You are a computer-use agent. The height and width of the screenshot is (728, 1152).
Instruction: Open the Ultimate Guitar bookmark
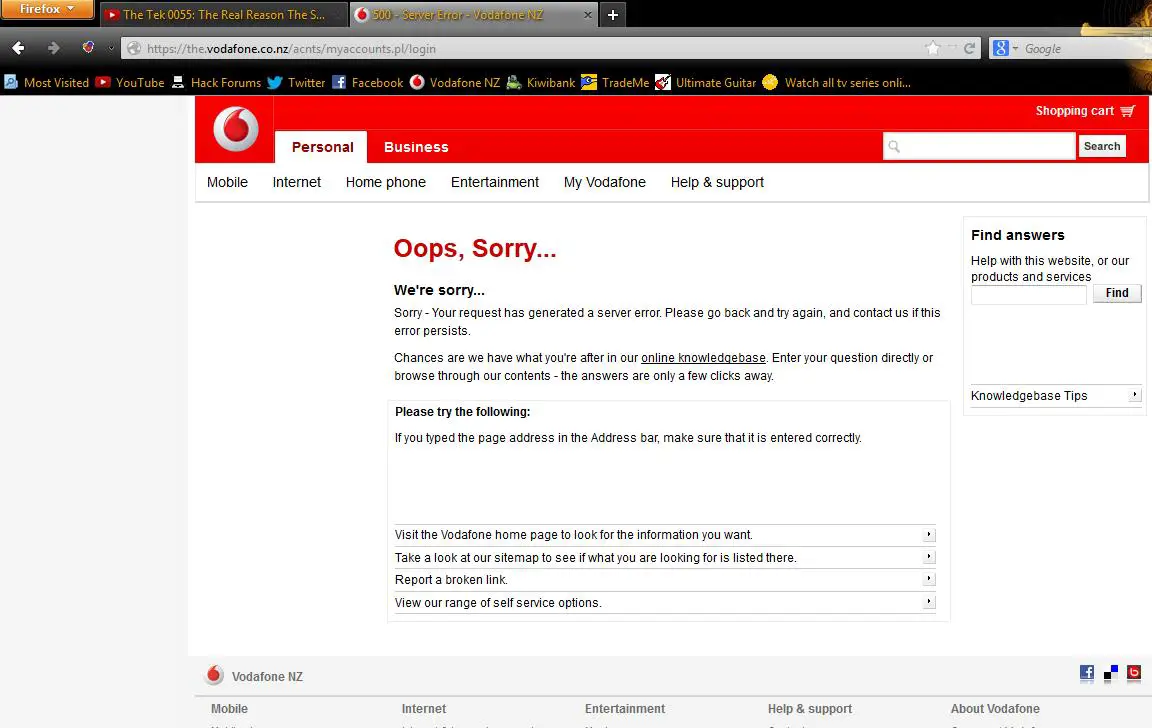pos(705,82)
